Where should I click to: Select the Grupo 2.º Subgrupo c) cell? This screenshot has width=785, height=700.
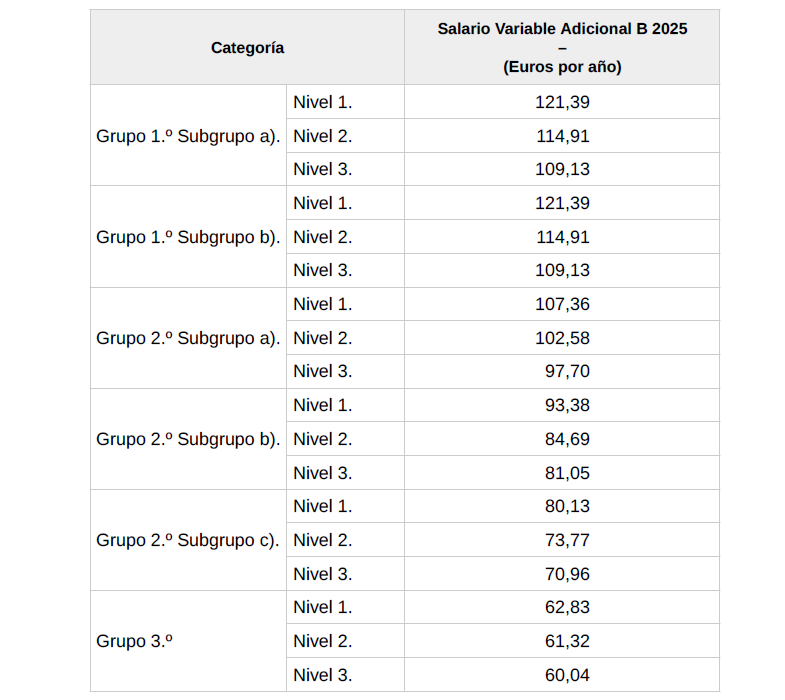point(188,540)
